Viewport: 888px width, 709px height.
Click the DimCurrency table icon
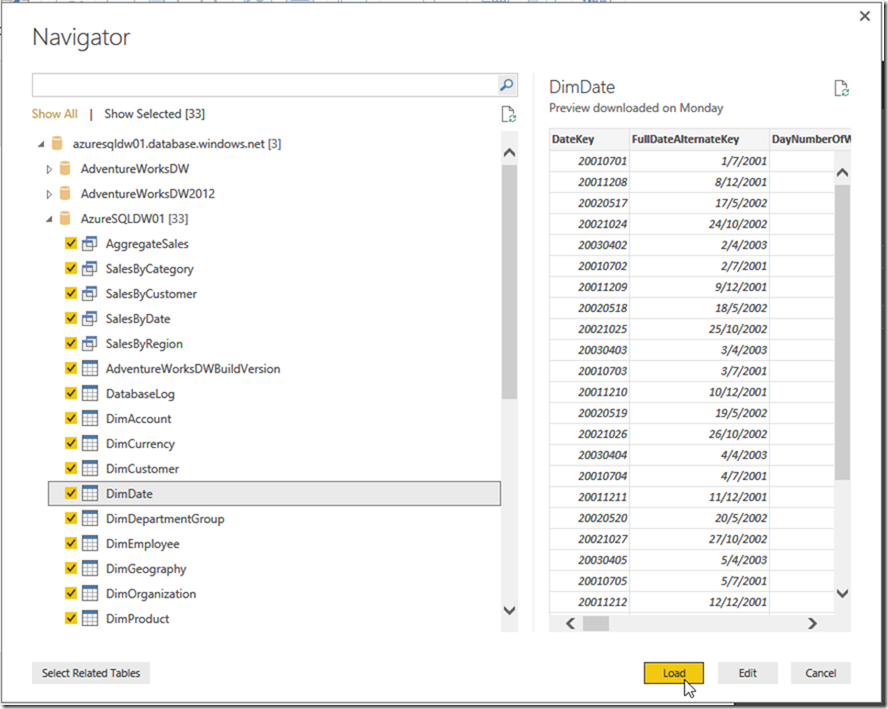pyautogui.click(x=90, y=443)
